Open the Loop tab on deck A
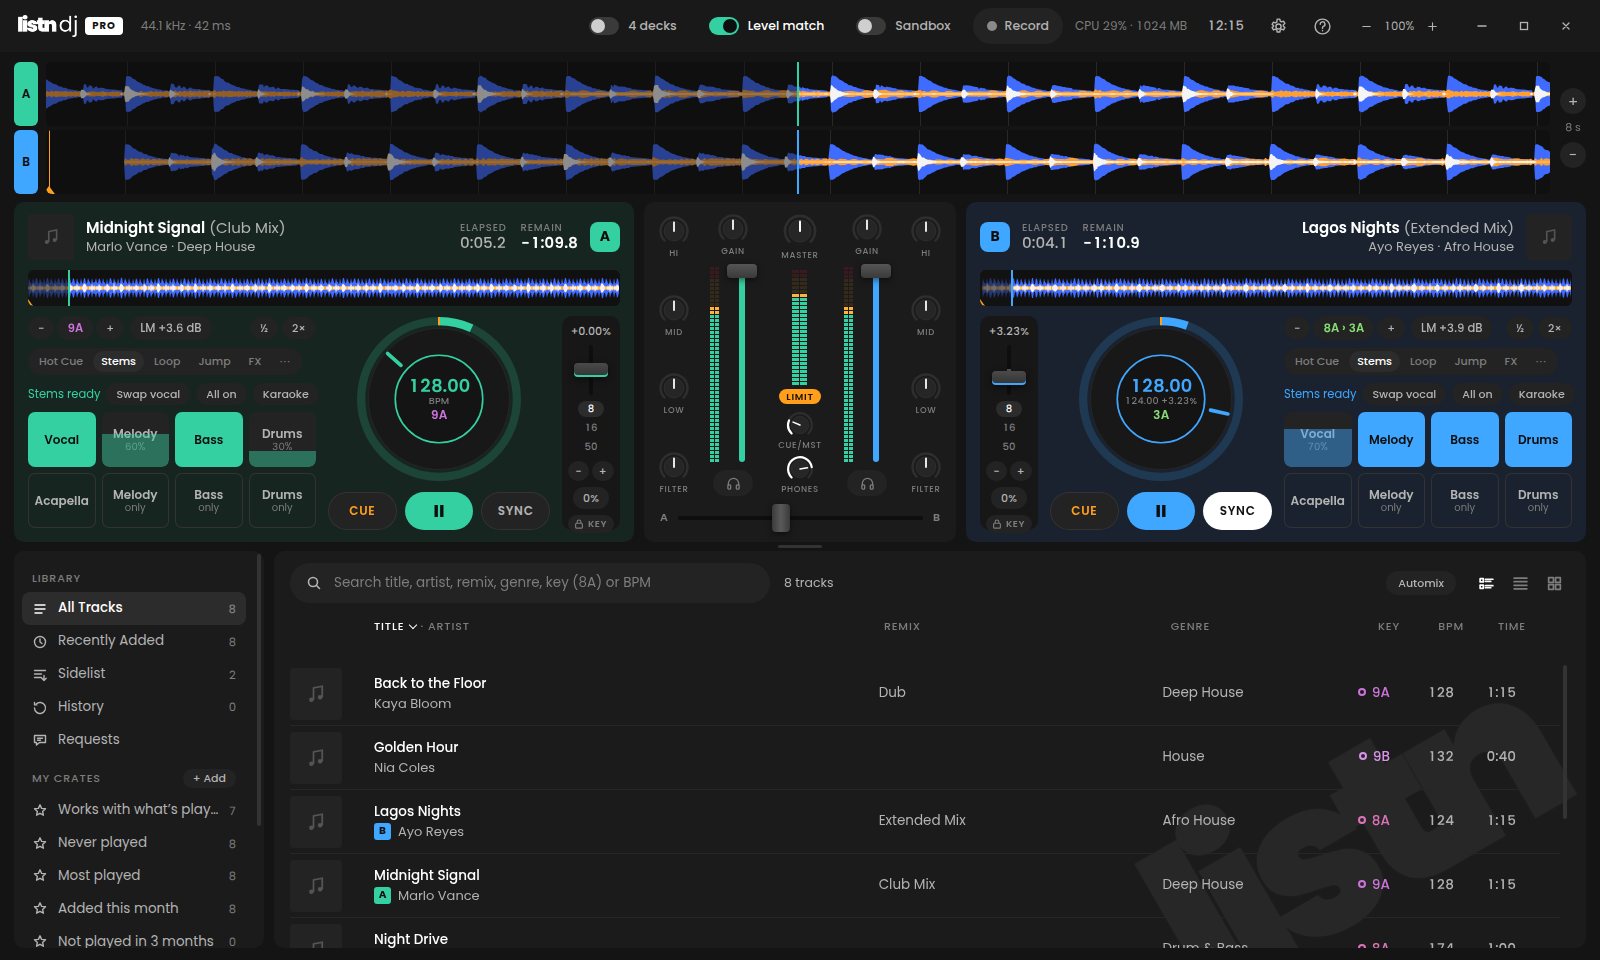This screenshot has width=1600, height=960. click(167, 362)
